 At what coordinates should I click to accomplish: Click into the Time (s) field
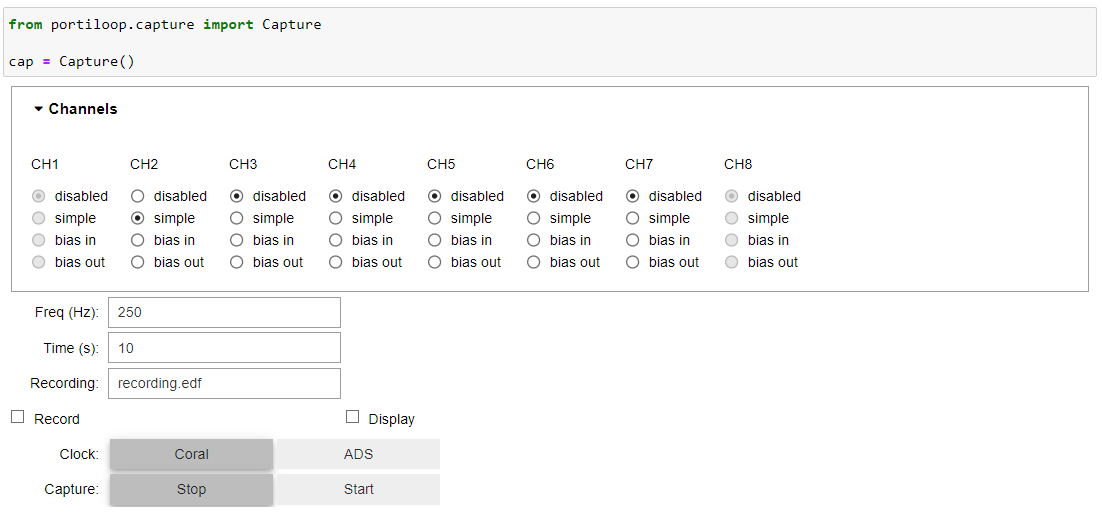coord(224,348)
